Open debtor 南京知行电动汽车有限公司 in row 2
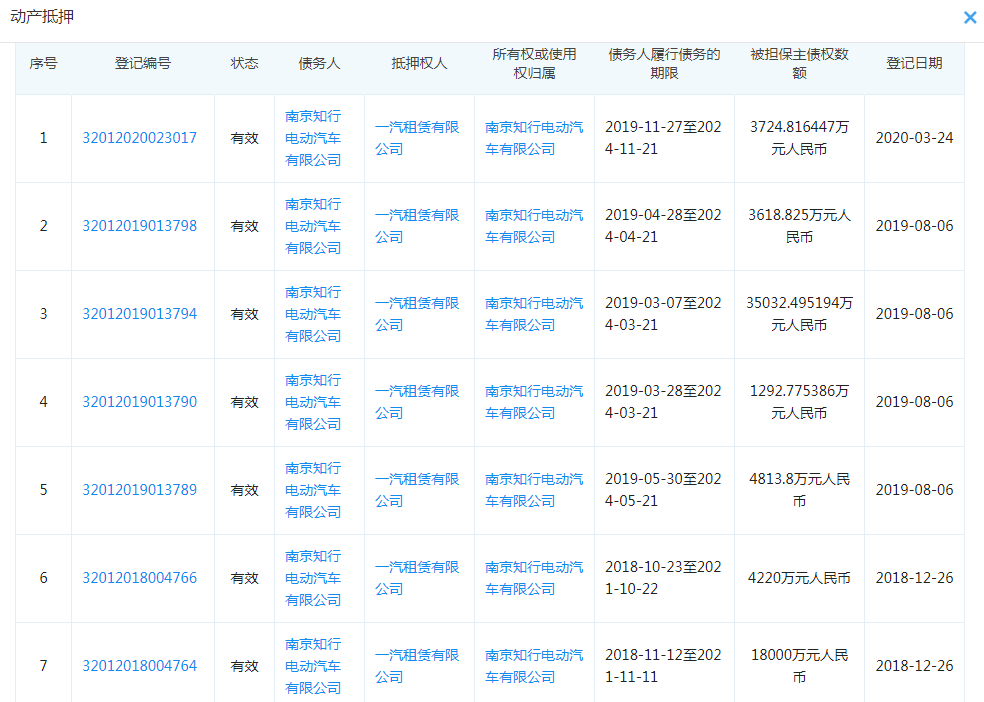Screen dimensions: 984x702 click(313, 226)
